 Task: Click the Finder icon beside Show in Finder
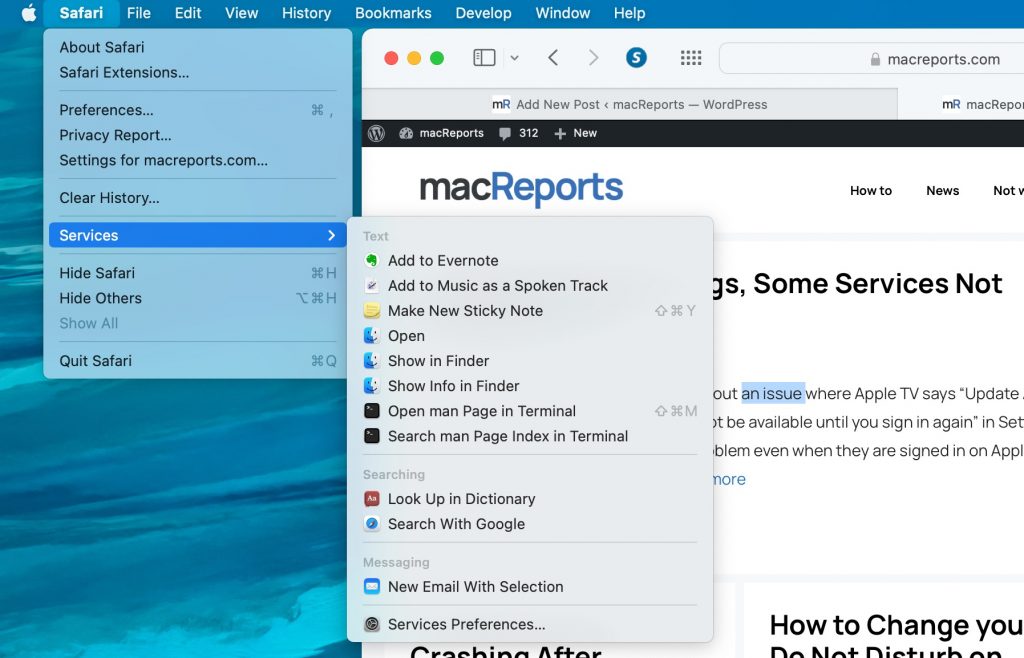pyautogui.click(x=372, y=360)
